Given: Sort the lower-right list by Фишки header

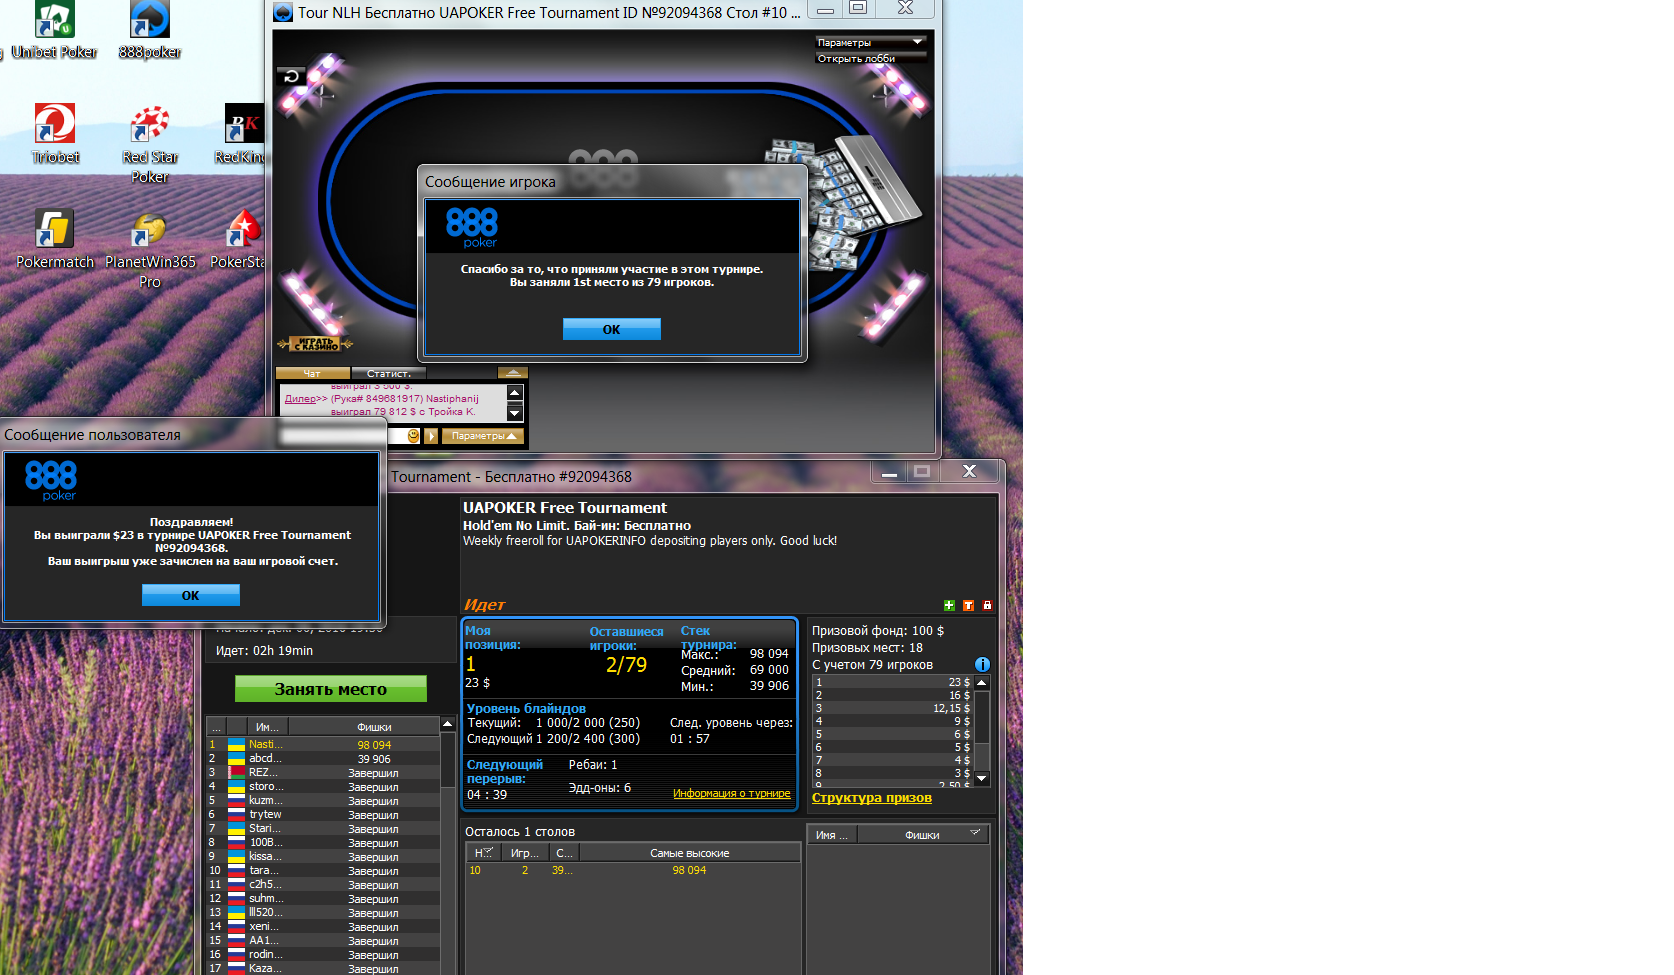Looking at the screenshot, I should (922, 834).
